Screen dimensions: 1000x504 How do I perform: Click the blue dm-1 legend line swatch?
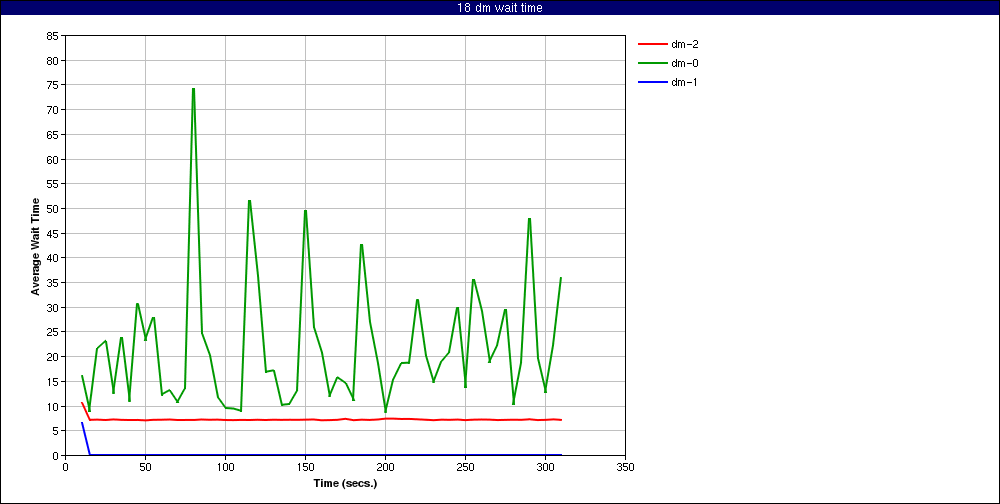point(651,82)
